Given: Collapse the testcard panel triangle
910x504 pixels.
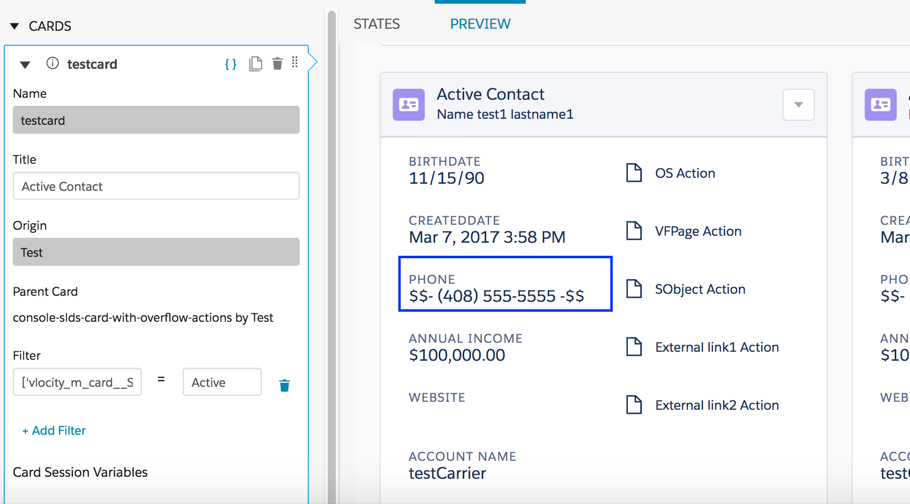Looking at the screenshot, I should coord(25,64).
